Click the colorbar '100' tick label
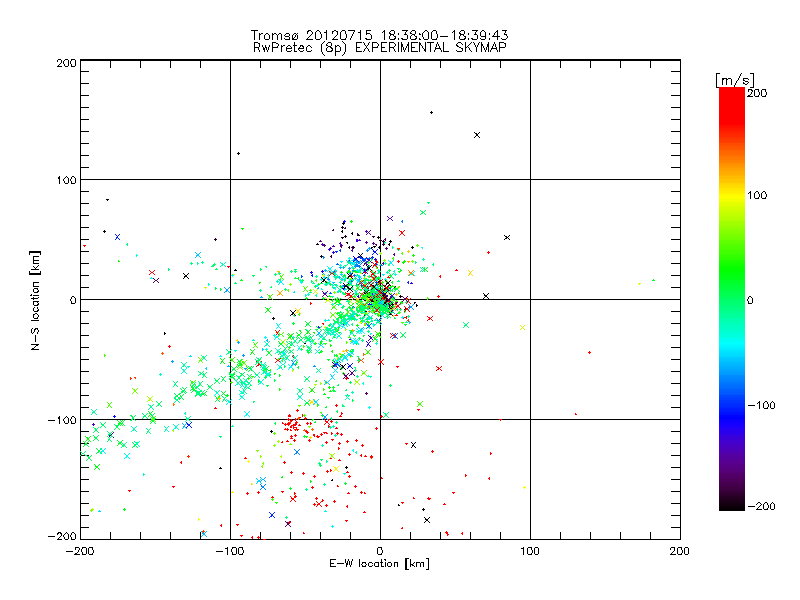This screenshot has height=600, width=800. [757, 195]
